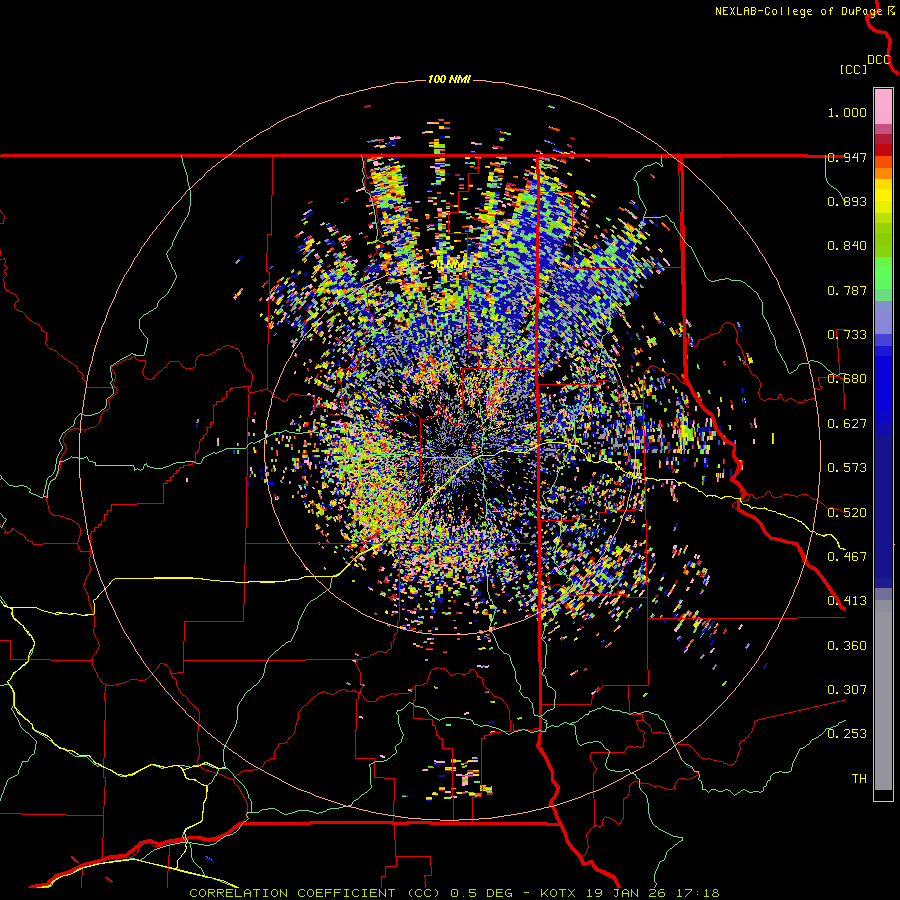Click the 0.360 legend value

pyautogui.click(x=847, y=646)
